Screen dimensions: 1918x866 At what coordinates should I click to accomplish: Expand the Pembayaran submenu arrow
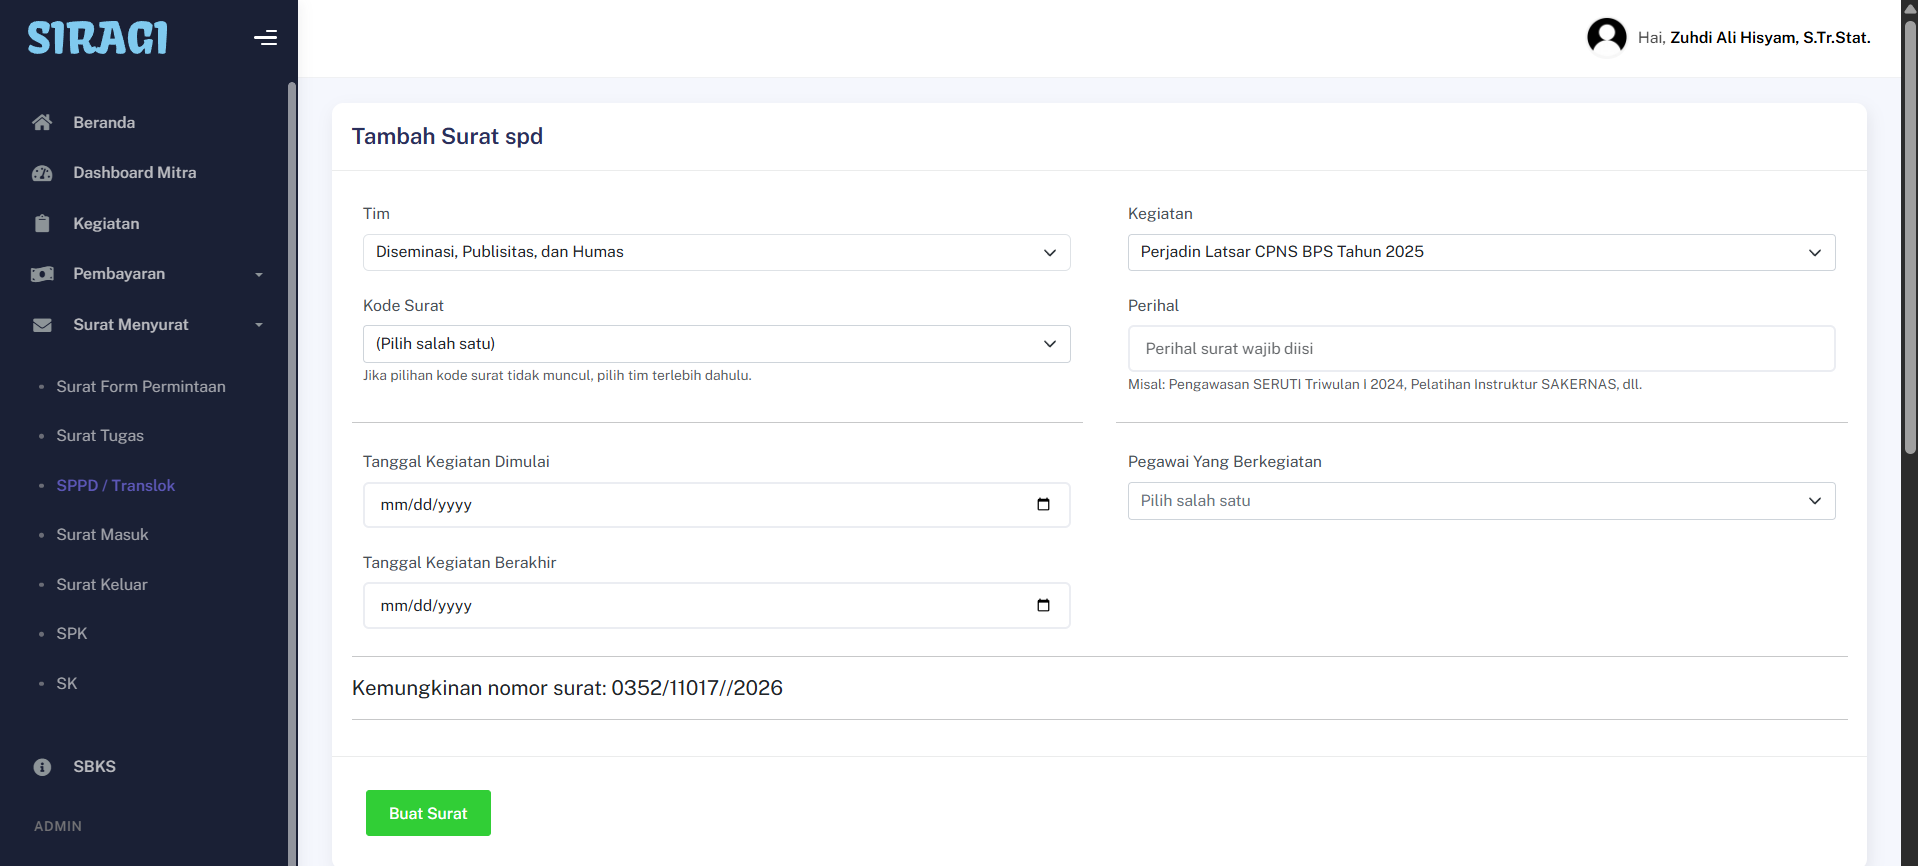pyautogui.click(x=259, y=275)
